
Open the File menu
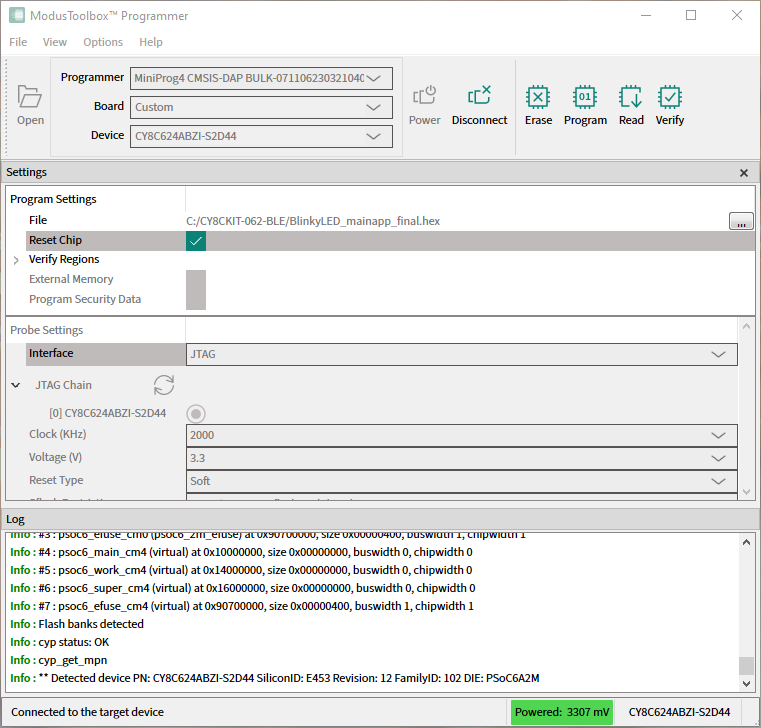[x=18, y=42]
